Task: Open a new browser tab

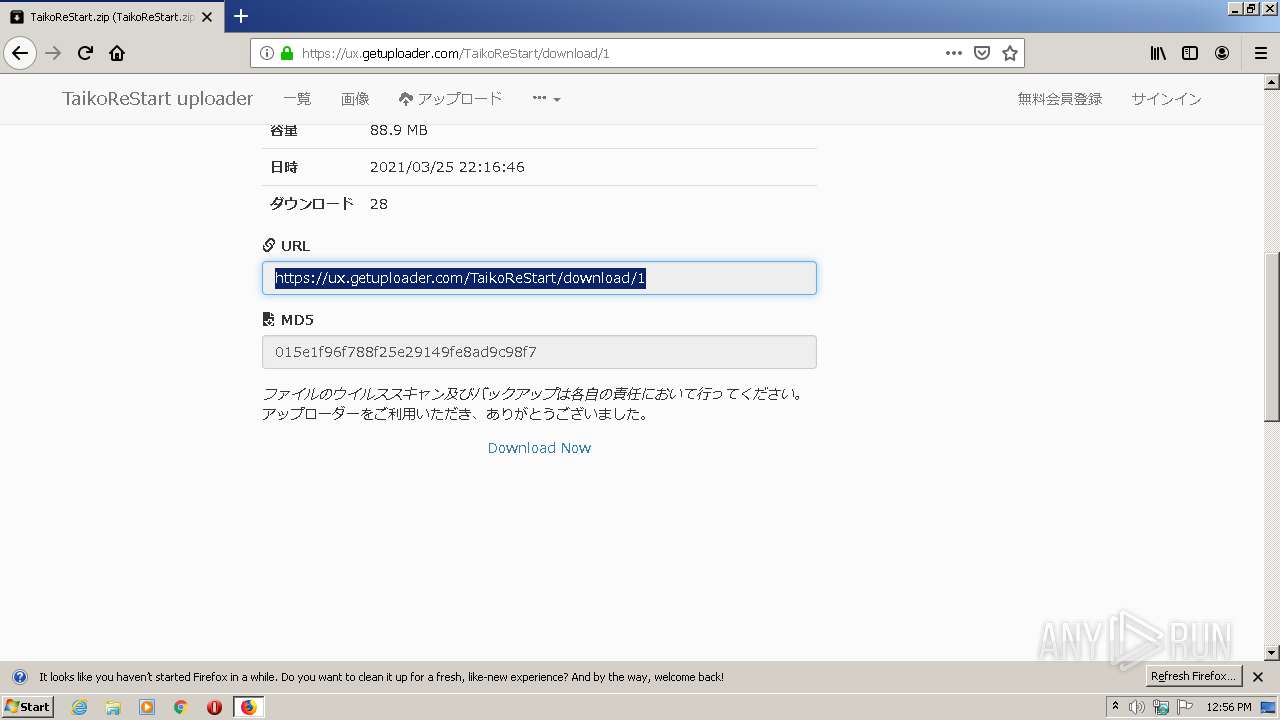Action: pos(241,16)
